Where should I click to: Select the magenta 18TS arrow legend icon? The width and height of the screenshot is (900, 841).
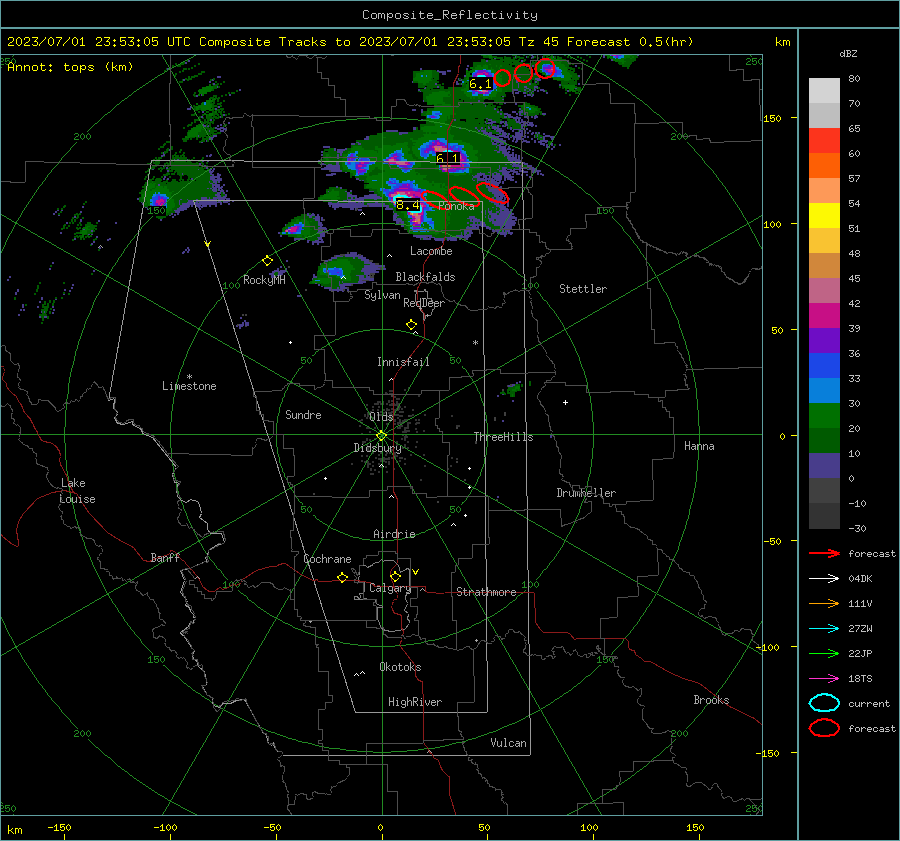pyautogui.click(x=824, y=679)
